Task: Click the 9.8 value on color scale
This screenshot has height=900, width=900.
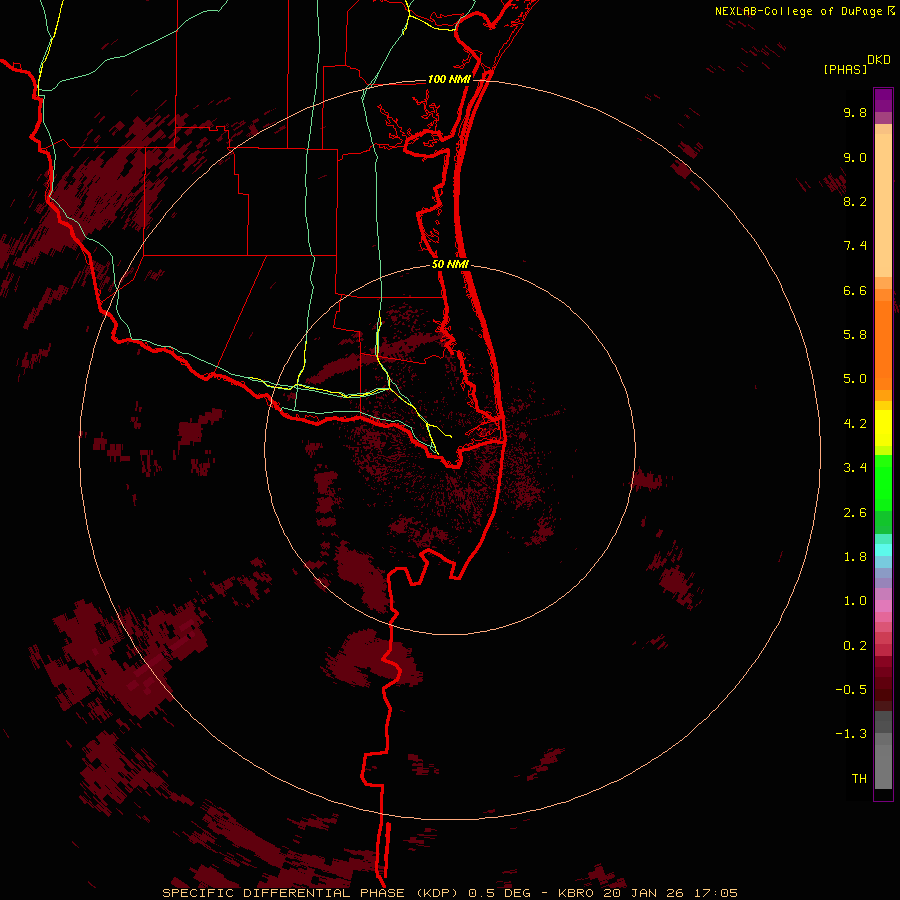Action: 855,112
